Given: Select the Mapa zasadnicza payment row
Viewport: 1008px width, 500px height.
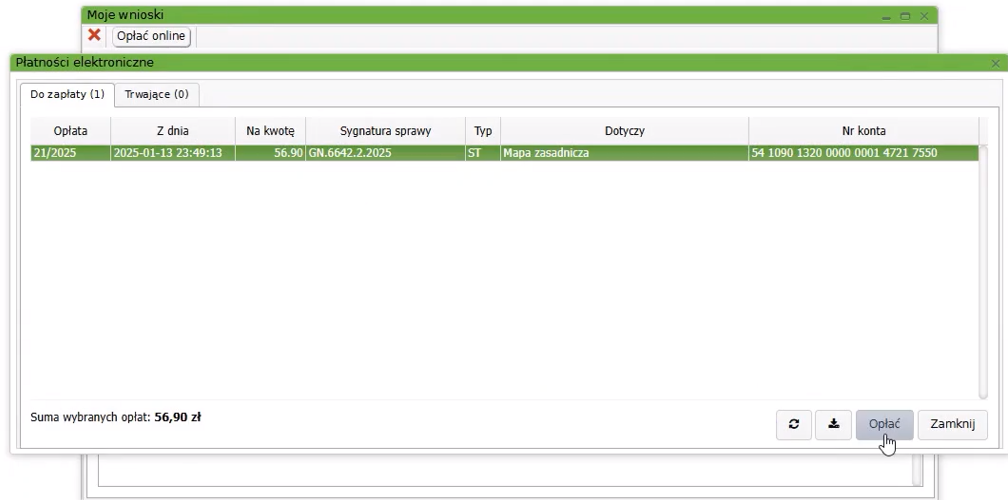Looking at the screenshot, I should (x=623, y=154).
